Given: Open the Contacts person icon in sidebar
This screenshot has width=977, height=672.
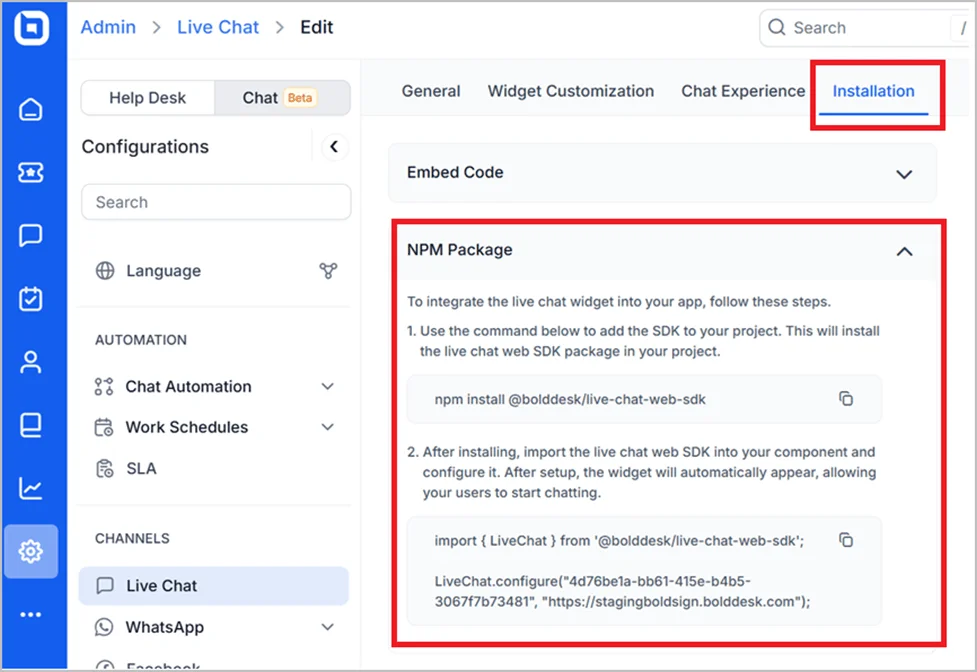Looking at the screenshot, I should [31, 362].
